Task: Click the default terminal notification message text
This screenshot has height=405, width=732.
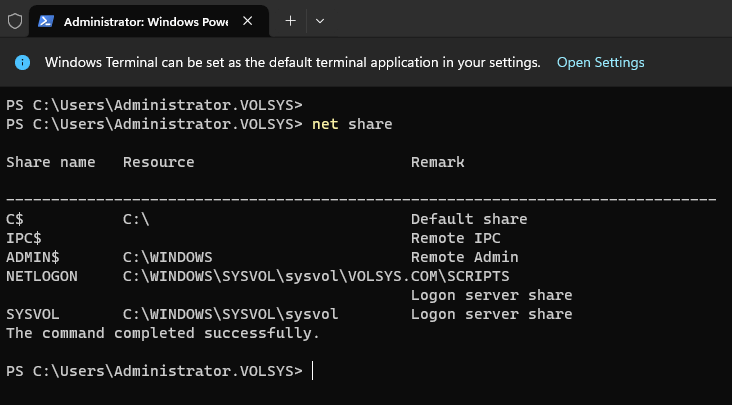Action: [292, 62]
